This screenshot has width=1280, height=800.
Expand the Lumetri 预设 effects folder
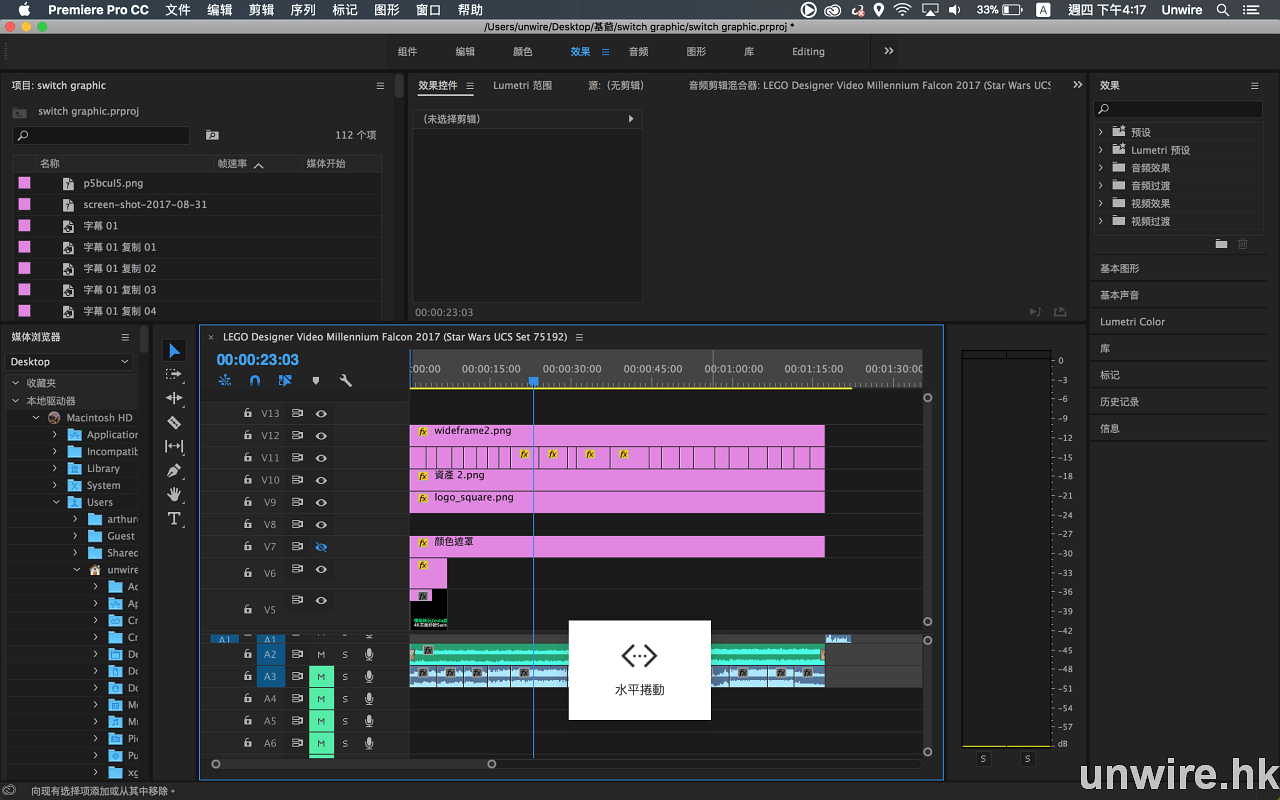tap(1101, 150)
